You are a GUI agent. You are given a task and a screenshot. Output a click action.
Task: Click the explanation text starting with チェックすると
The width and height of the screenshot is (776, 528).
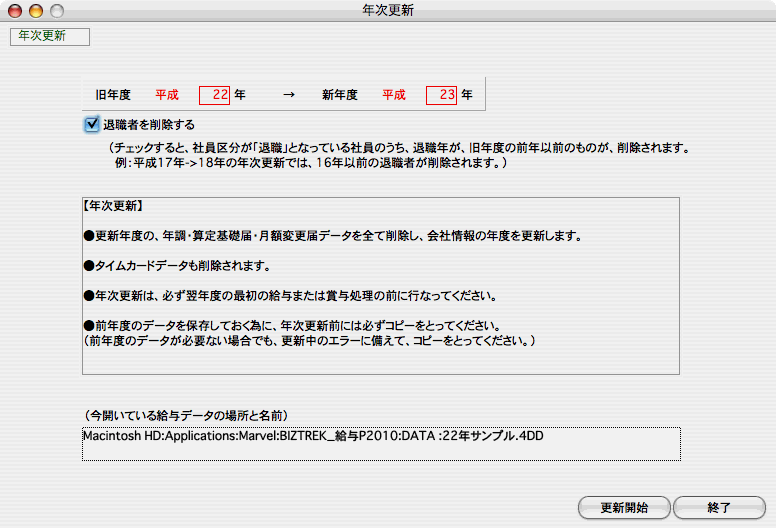(x=400, y=147)
